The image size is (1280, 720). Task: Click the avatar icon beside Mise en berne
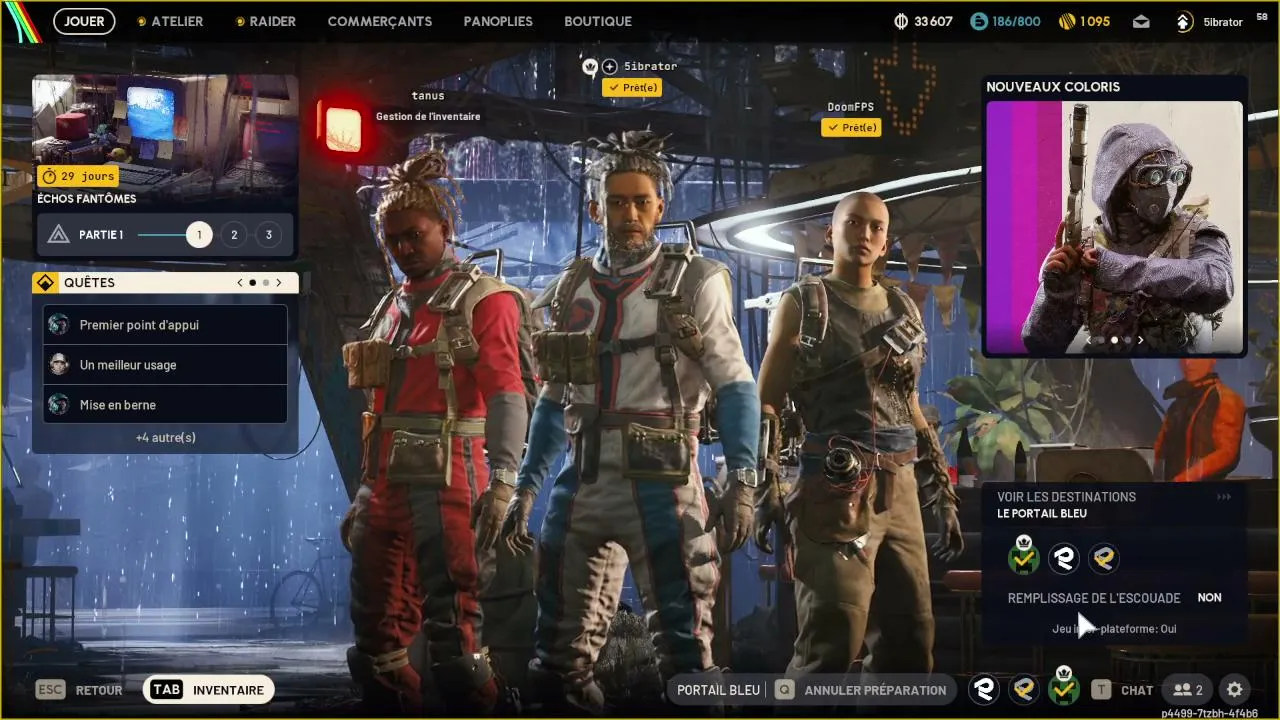tap(59, 405)
